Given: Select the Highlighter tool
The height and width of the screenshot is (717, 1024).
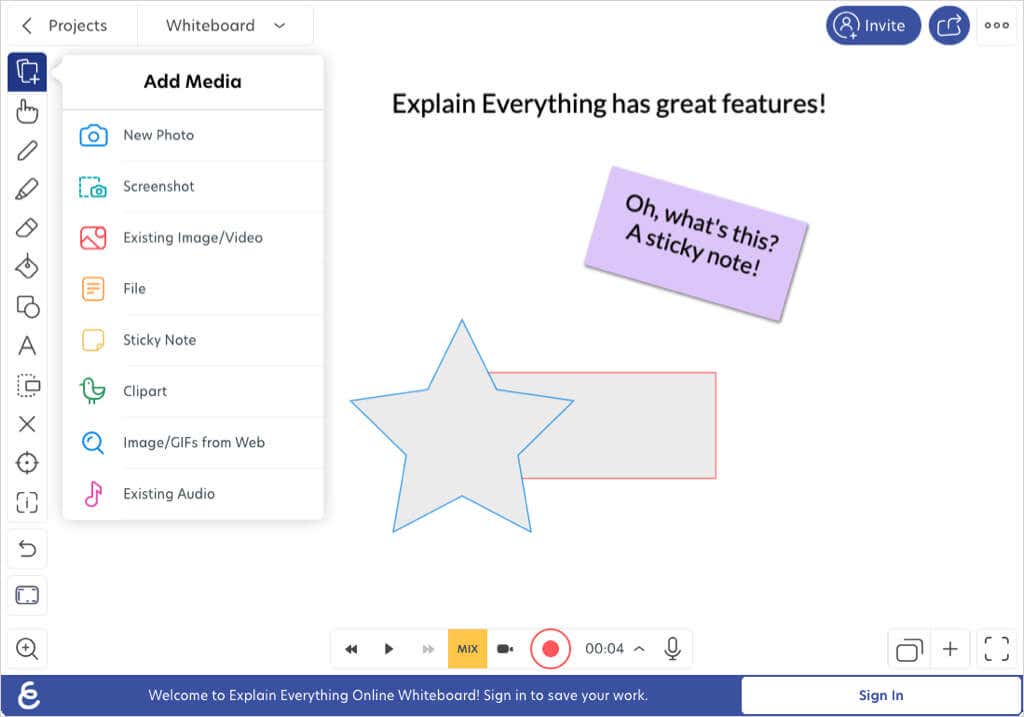Looking at the screenshot, I should click(x=27, y=190).
